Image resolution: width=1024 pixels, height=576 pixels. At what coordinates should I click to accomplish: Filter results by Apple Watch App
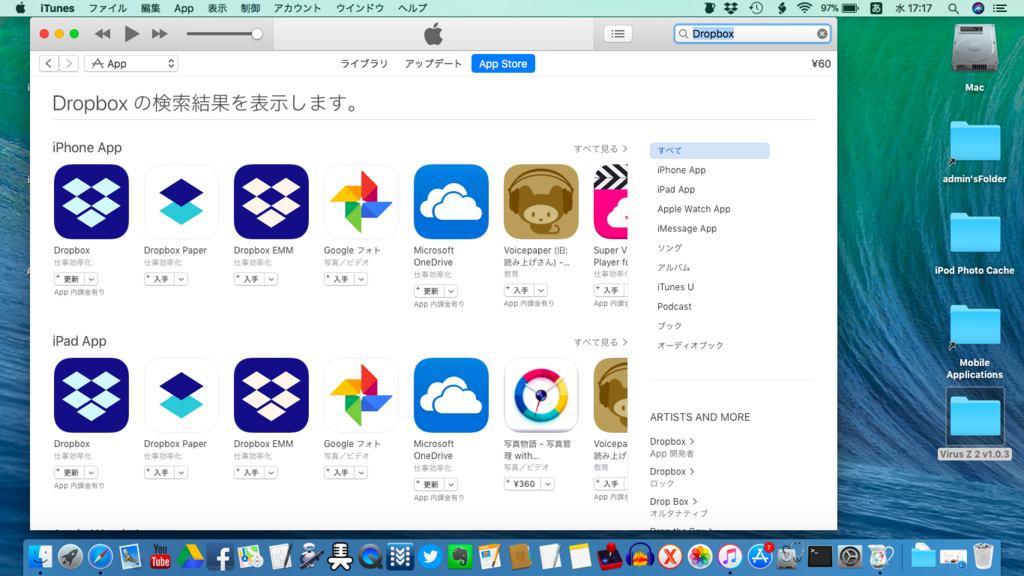click(x=694, y=209)
